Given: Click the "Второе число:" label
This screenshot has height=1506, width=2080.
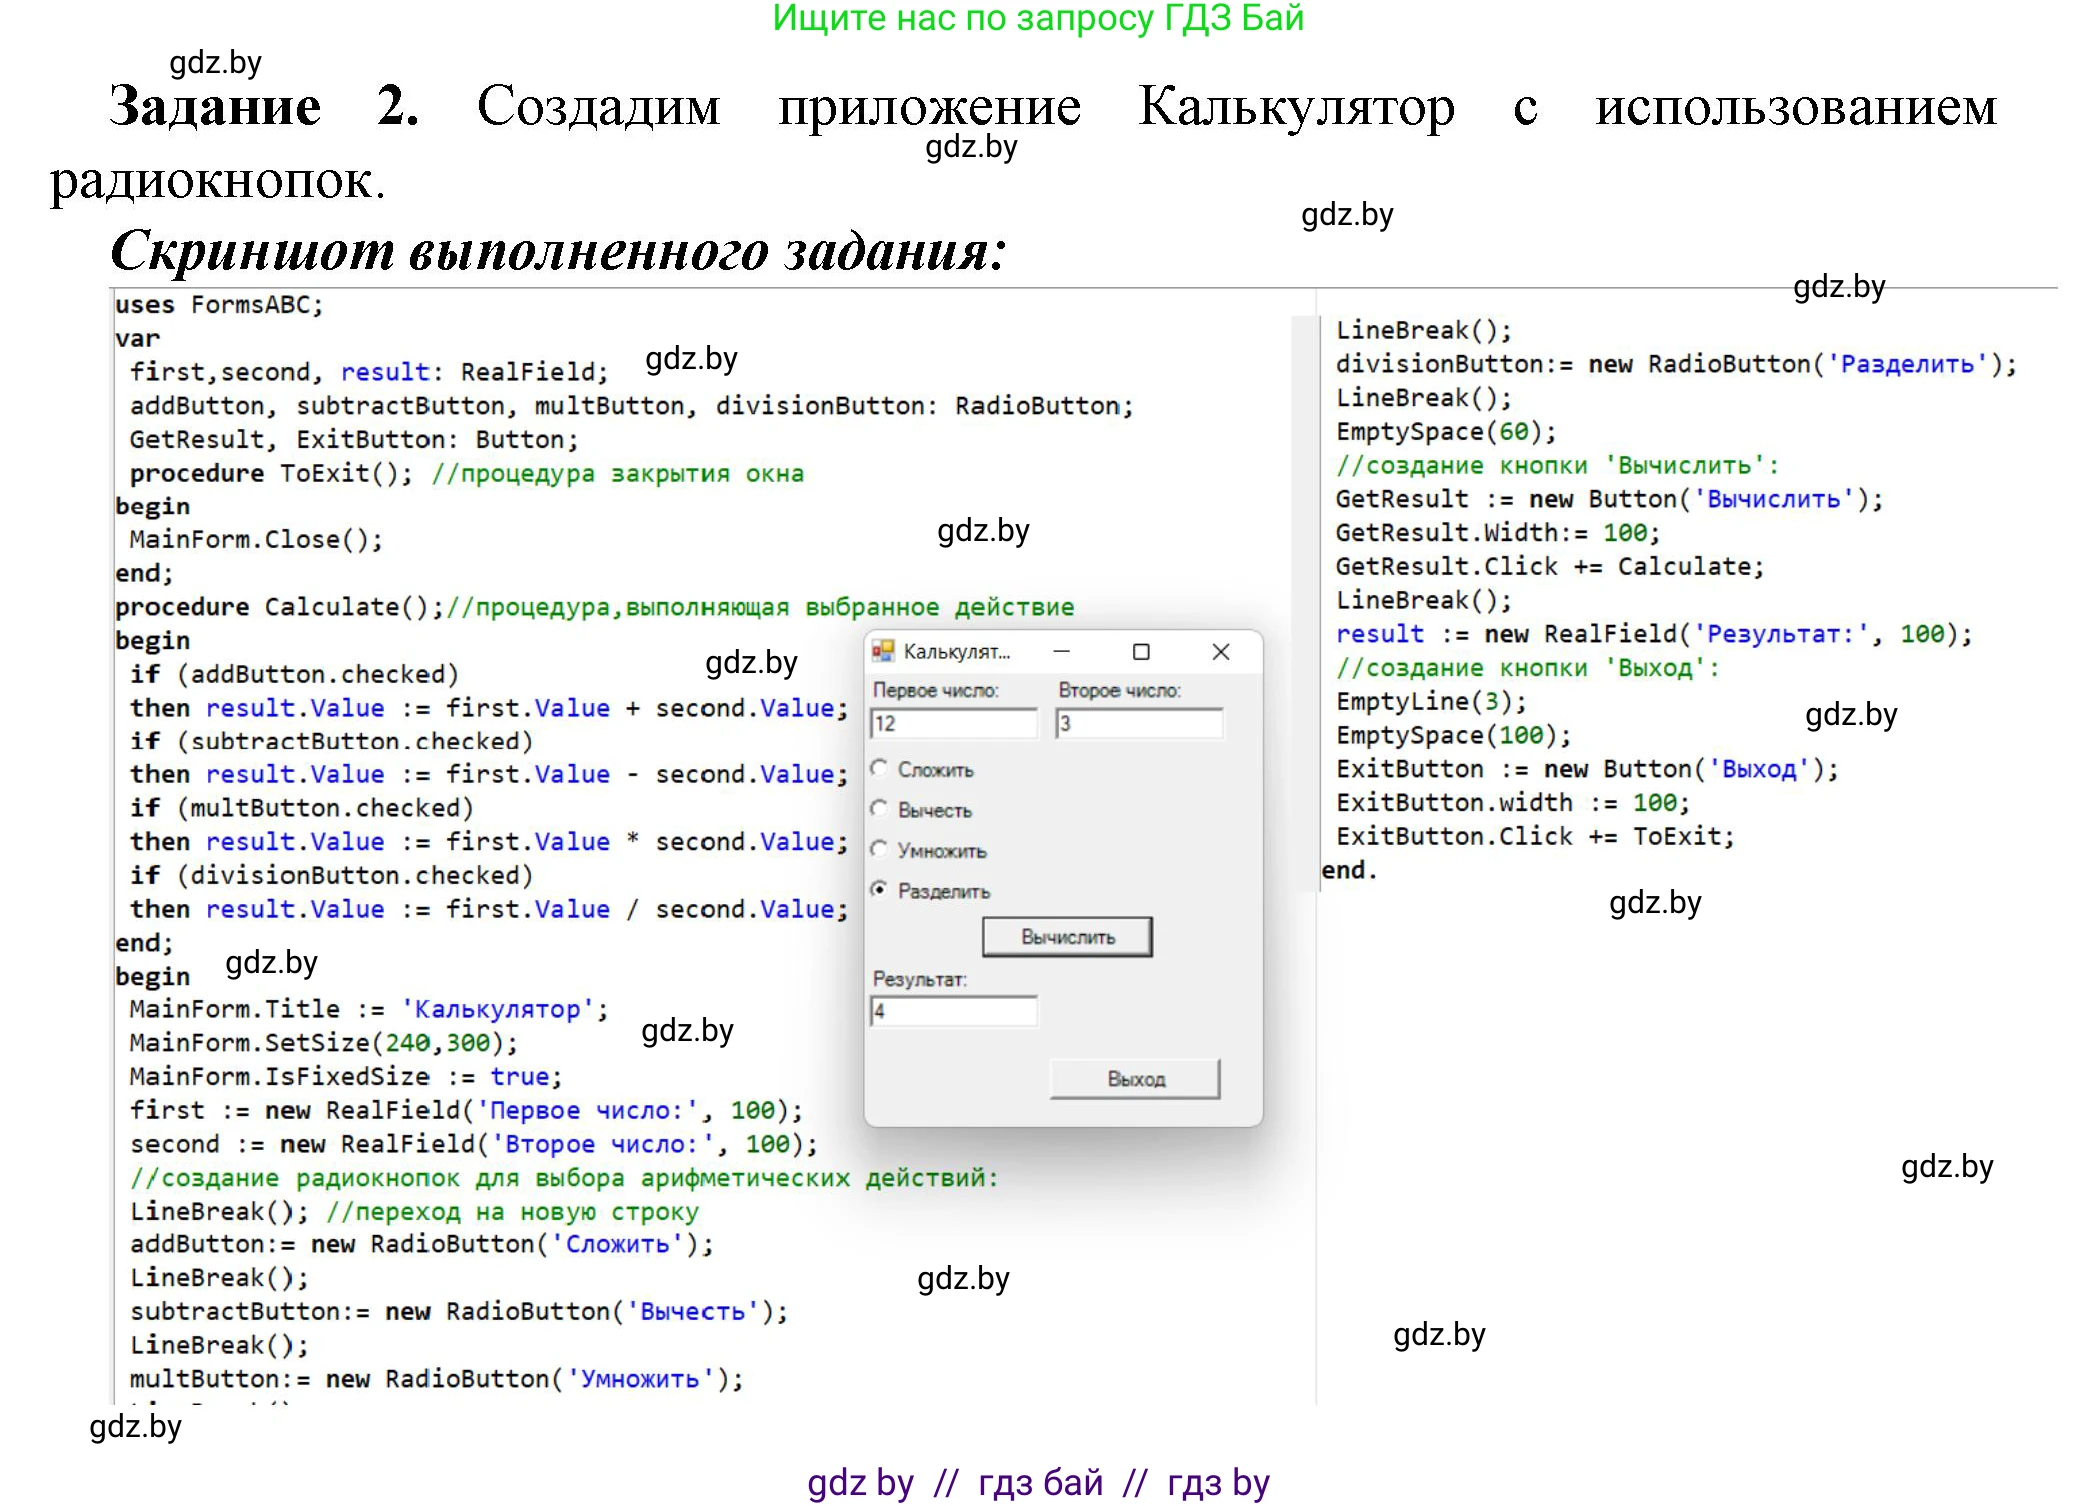Looking at the screenshot, I should pyautogui.click(x=1122, y=689).
